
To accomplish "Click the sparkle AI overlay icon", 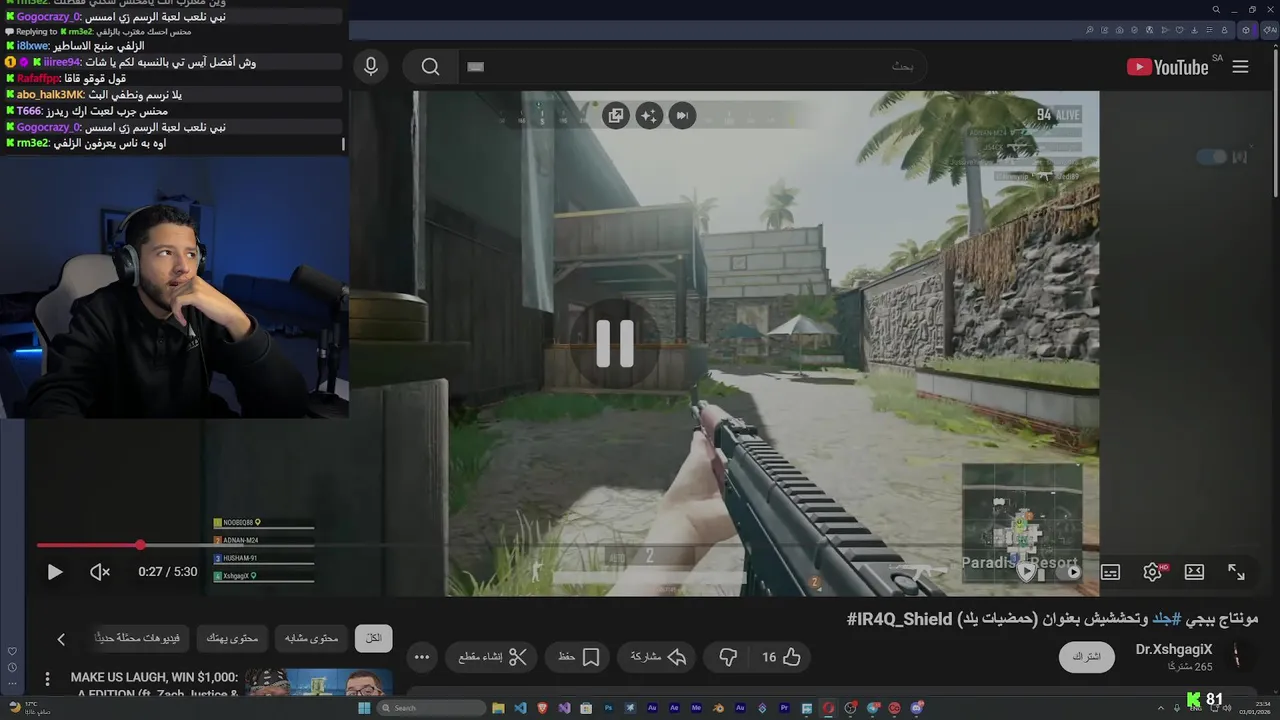I will [x=649, y=116].
